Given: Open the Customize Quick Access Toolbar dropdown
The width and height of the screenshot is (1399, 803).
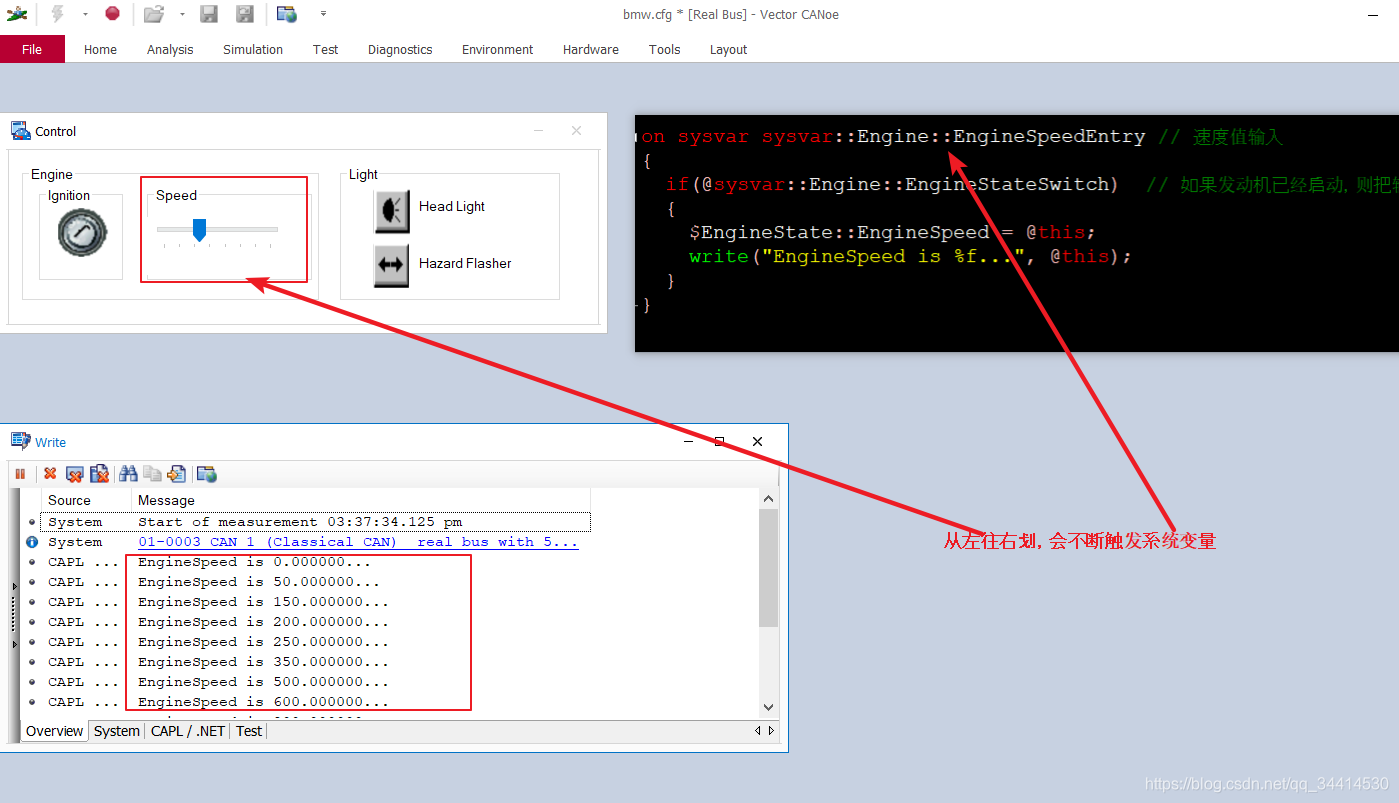Looking at the screenshot, I should tap(323, 14).
